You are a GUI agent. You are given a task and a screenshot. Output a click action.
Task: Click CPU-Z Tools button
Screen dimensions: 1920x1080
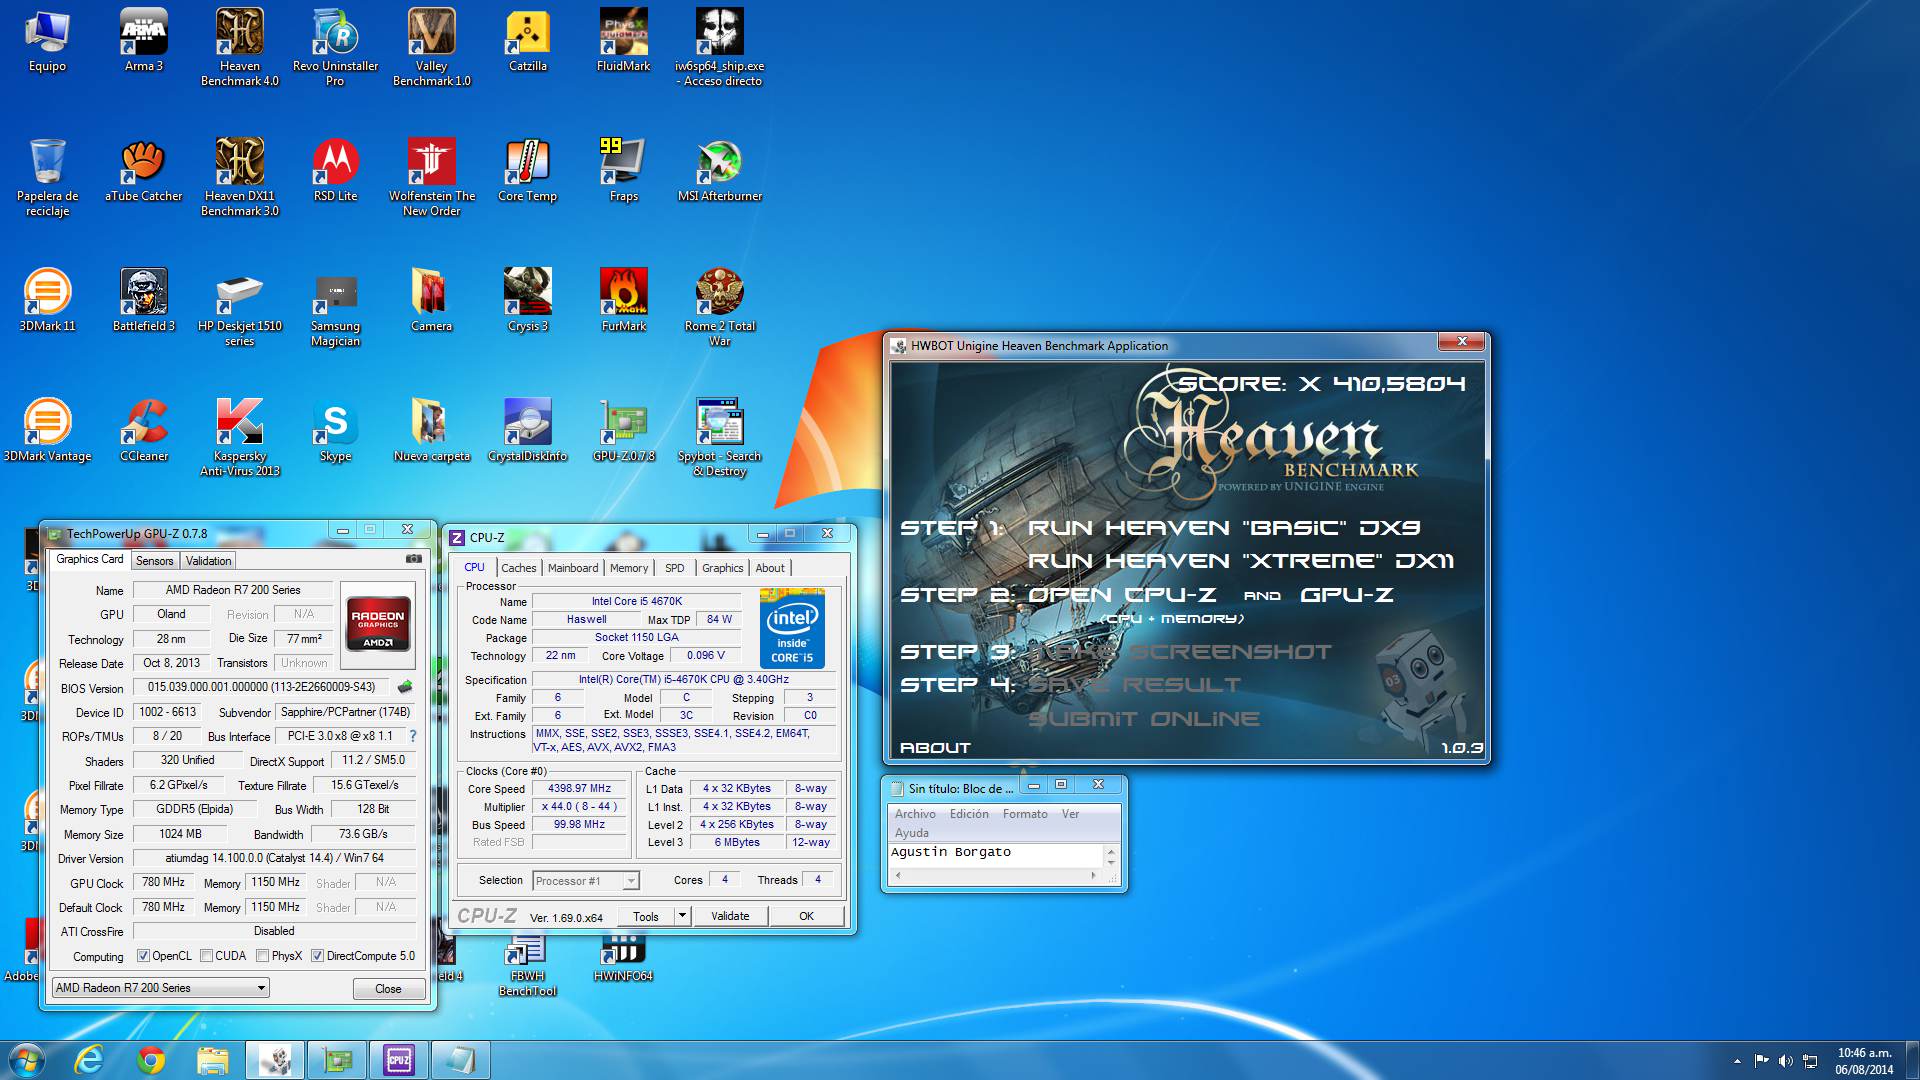646,916
